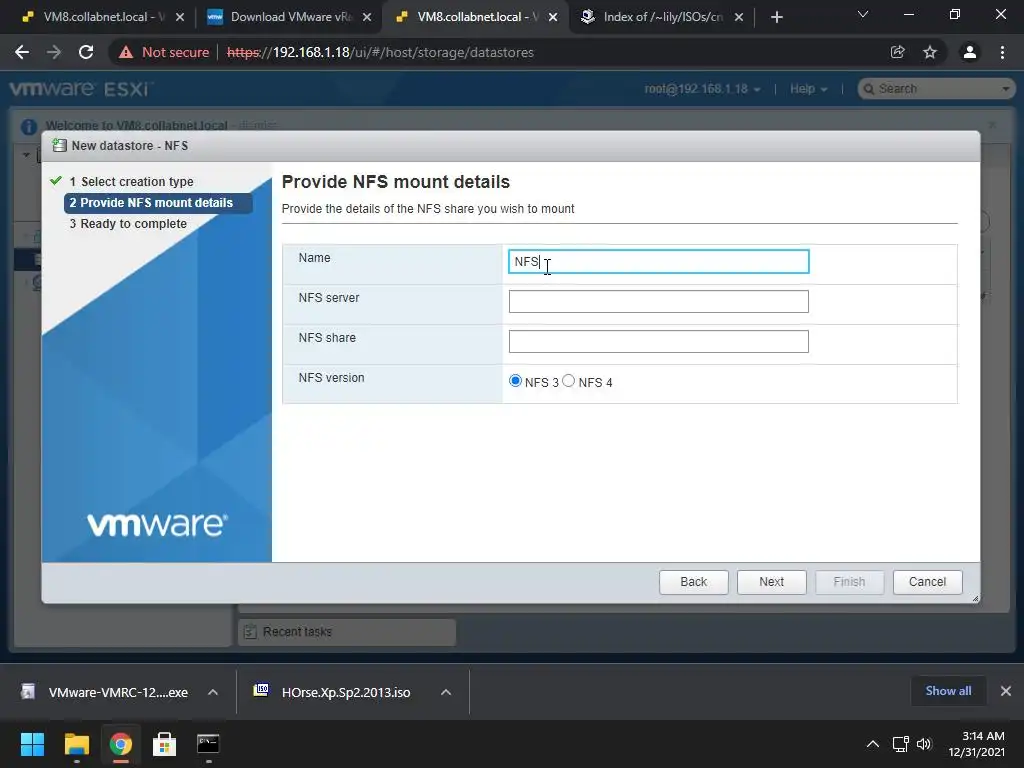Show hidden system tray icons
This screenshot has height=768, width=1024.
click(x=872, y=744)
